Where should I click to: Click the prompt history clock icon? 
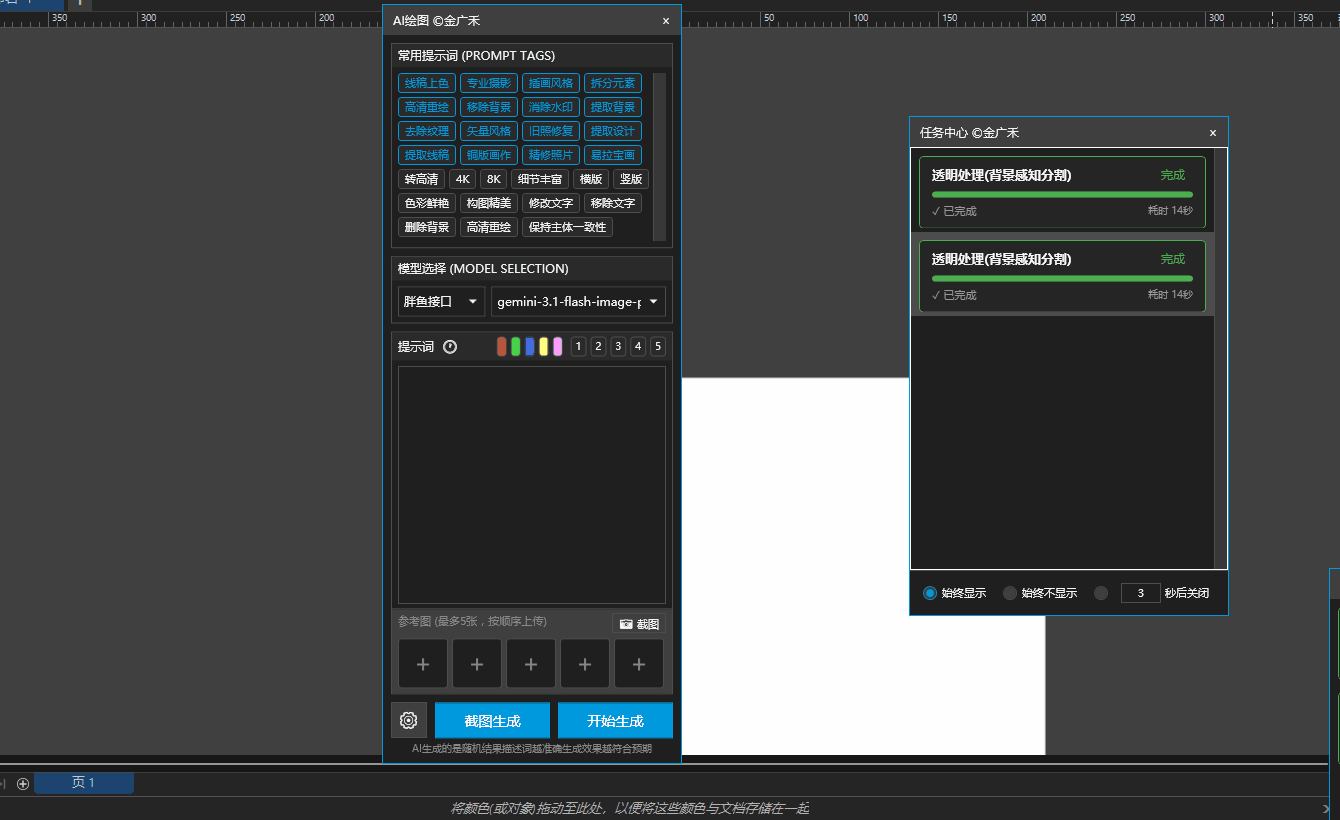450,347
